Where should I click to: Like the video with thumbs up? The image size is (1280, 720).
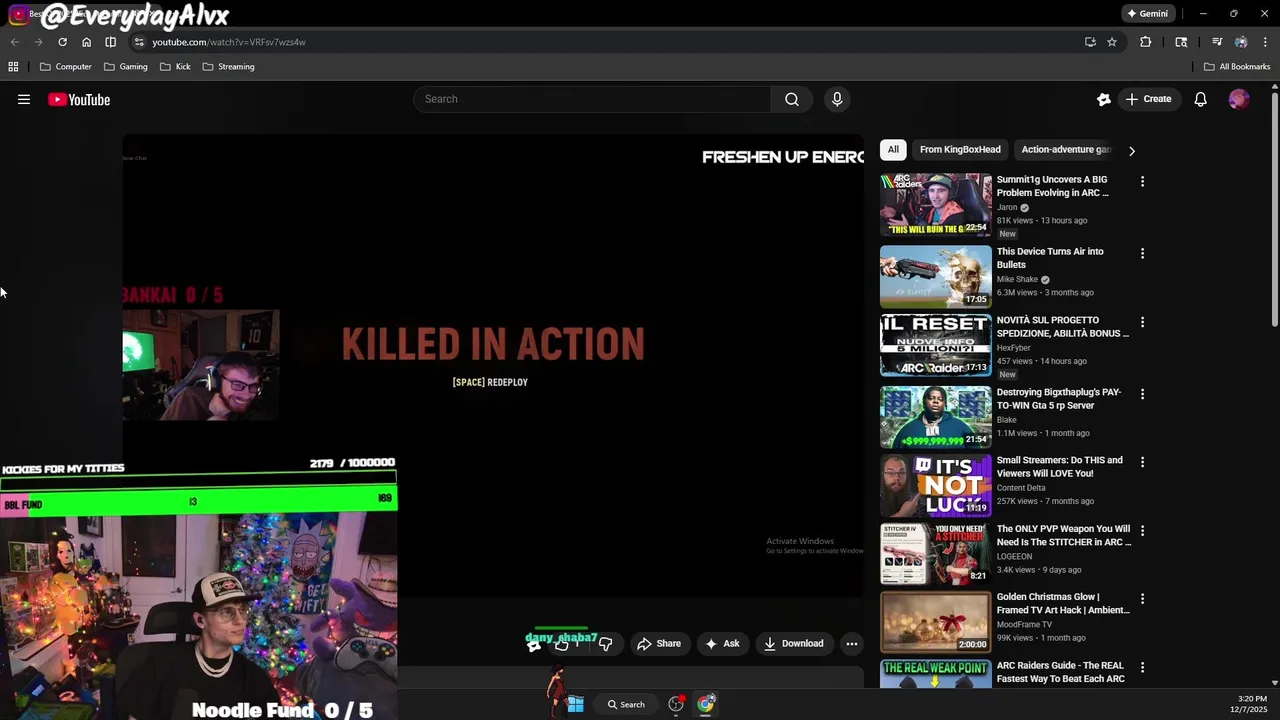pyautogui.click(x=562, y=644)
